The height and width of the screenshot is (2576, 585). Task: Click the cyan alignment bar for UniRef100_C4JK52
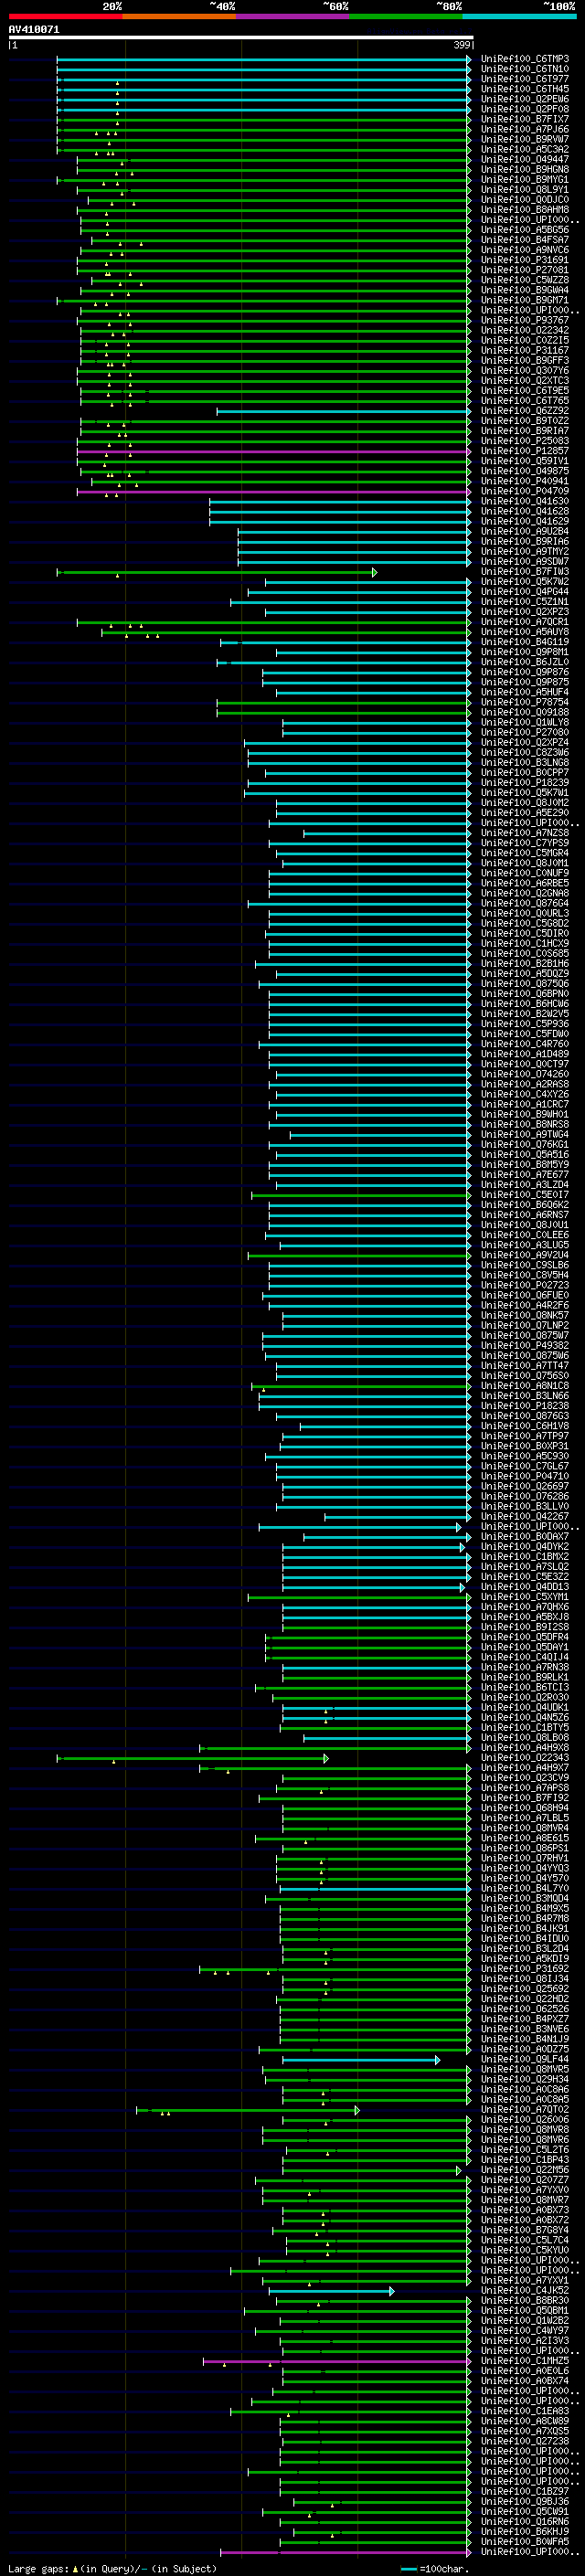pyautogui.click(x=331, y=2290)
